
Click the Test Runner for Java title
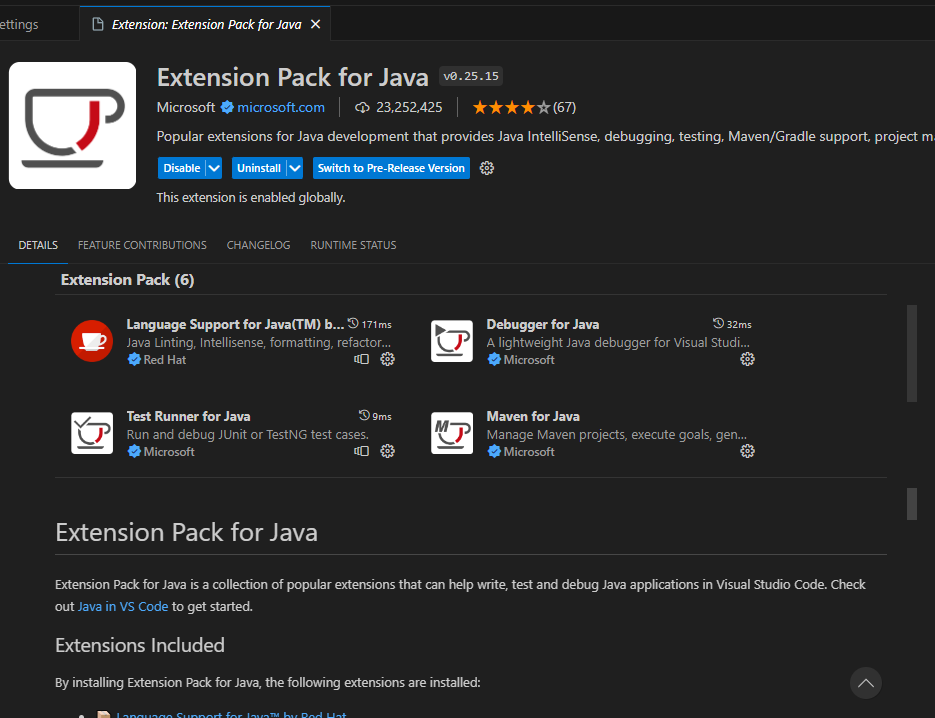[x=188, y=416]
